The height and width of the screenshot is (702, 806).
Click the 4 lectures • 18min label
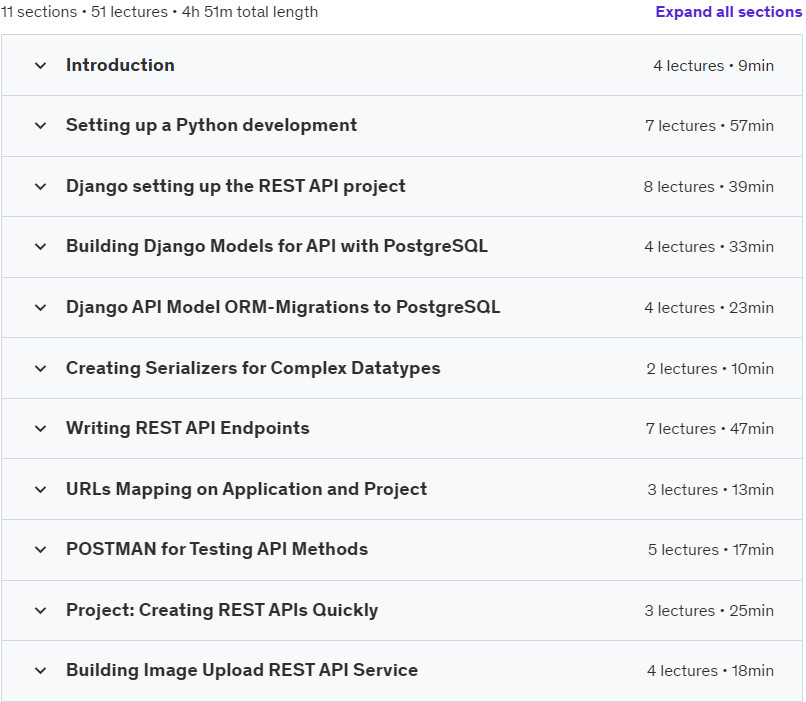tap(710, 671)
